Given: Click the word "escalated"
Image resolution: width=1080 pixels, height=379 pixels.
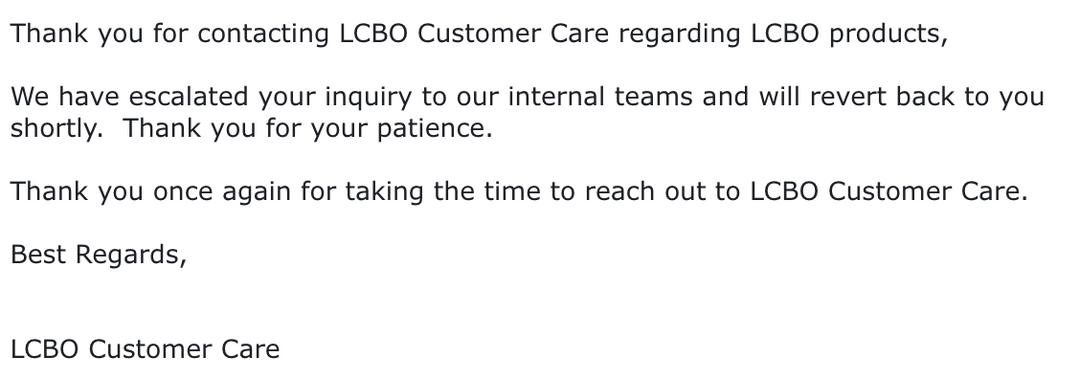Looking at the screenshot, I should (189, 96).
